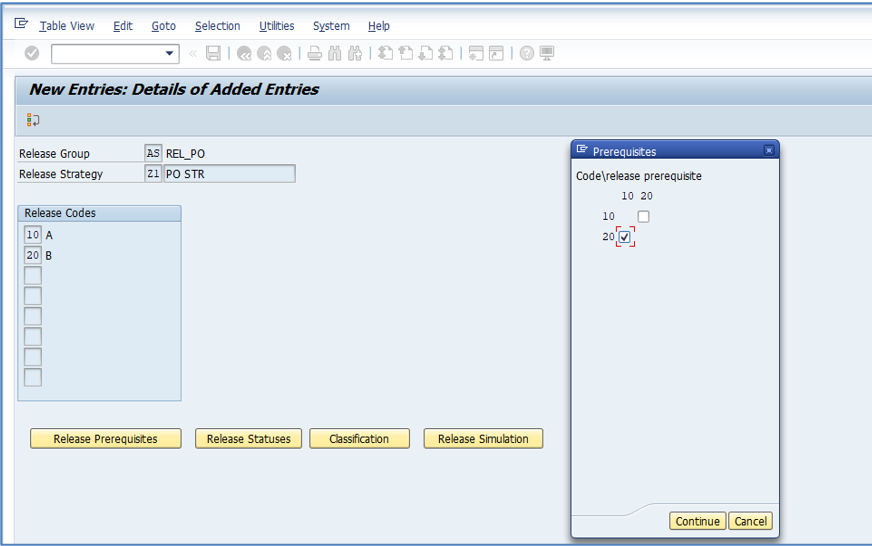Click the Release Statuses button
The width and height of the screenshot is (872, 546).
[249, 439]
